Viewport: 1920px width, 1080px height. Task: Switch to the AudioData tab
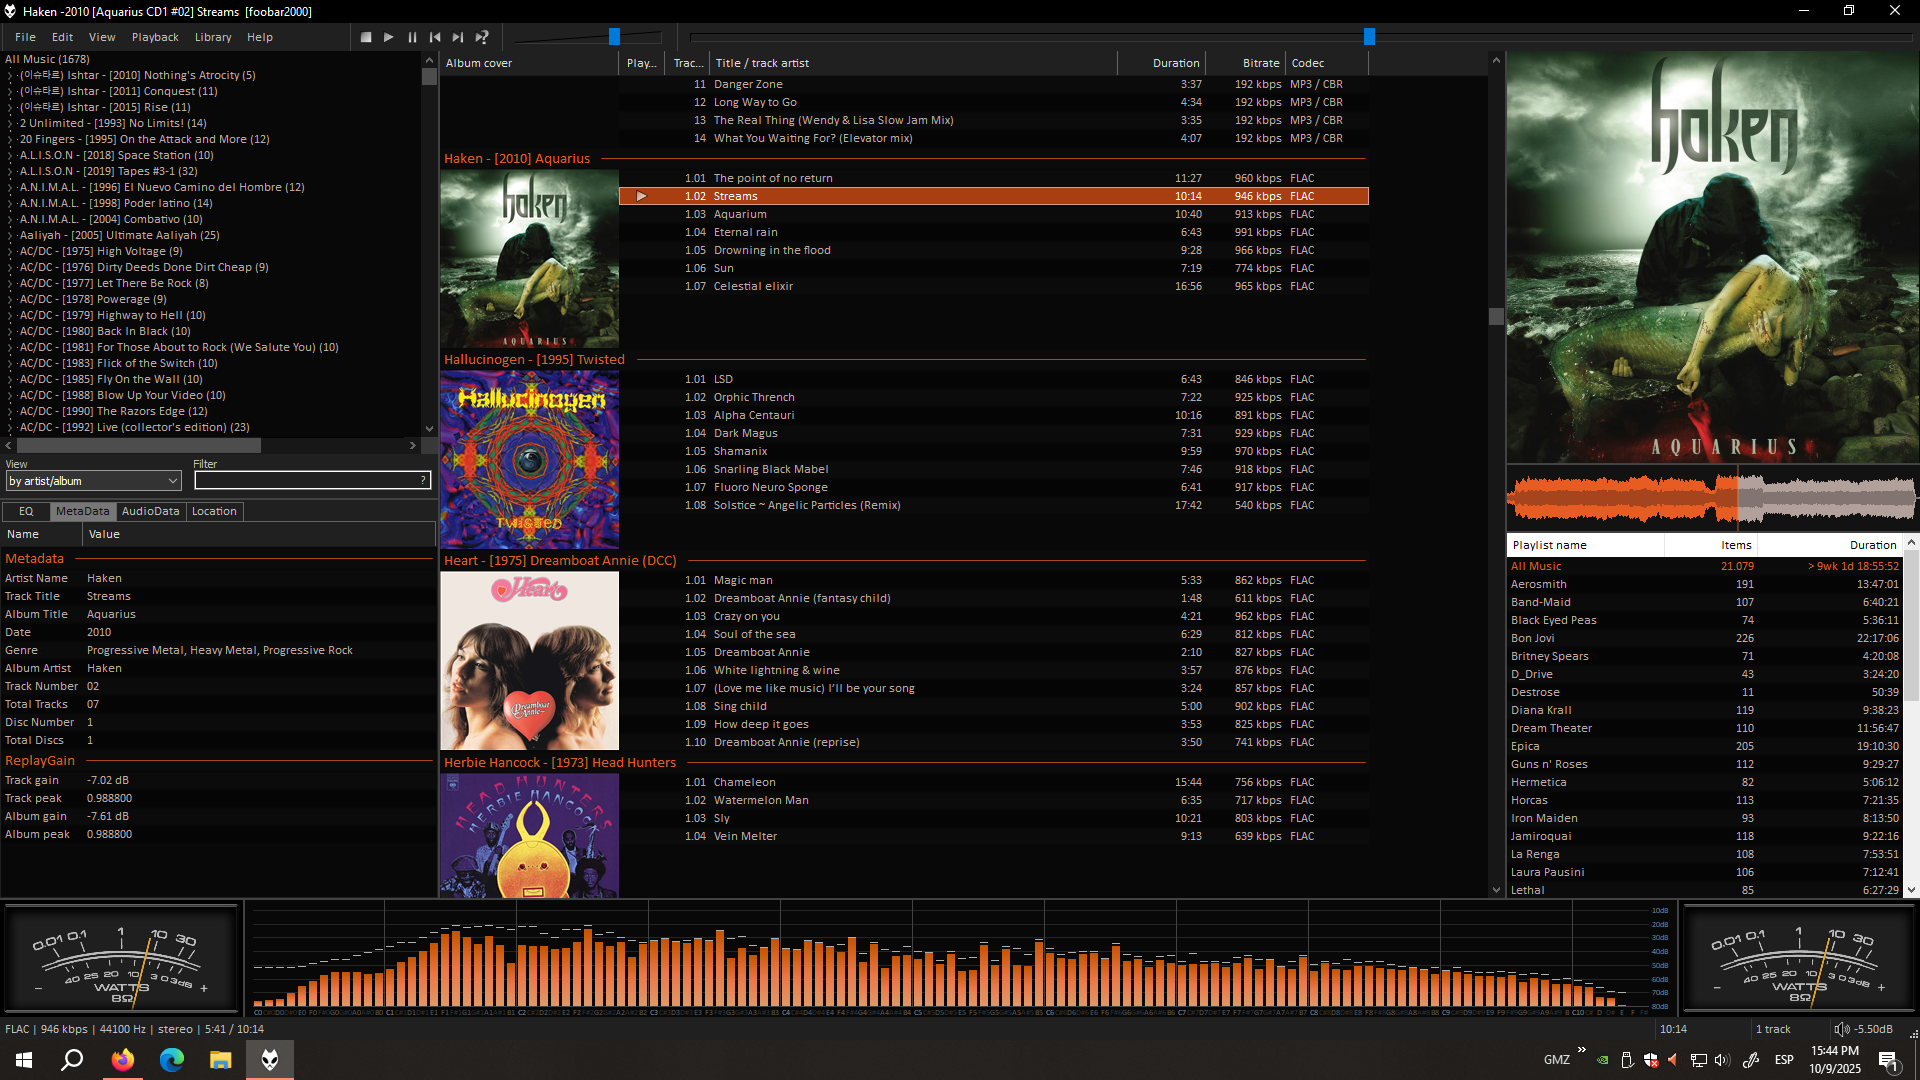coord(150,511)
